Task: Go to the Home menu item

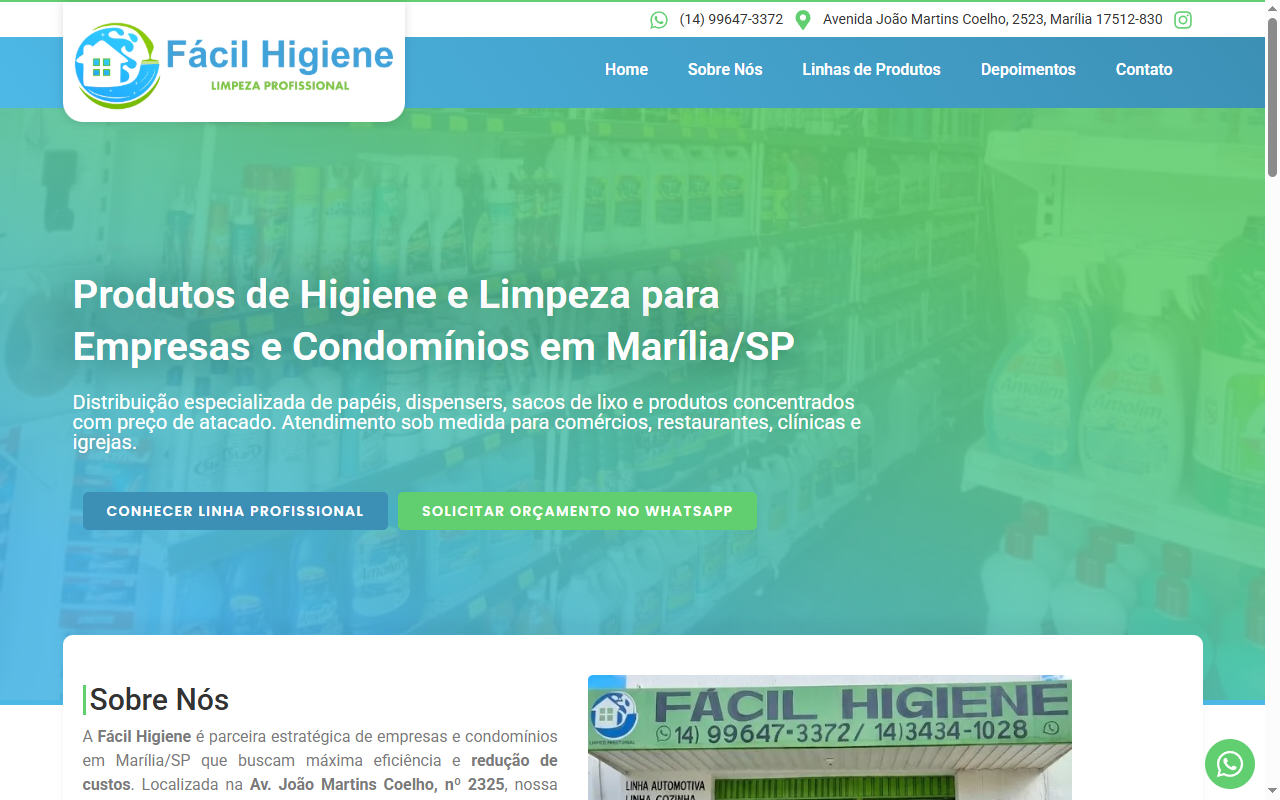Action: pos(626,70)
